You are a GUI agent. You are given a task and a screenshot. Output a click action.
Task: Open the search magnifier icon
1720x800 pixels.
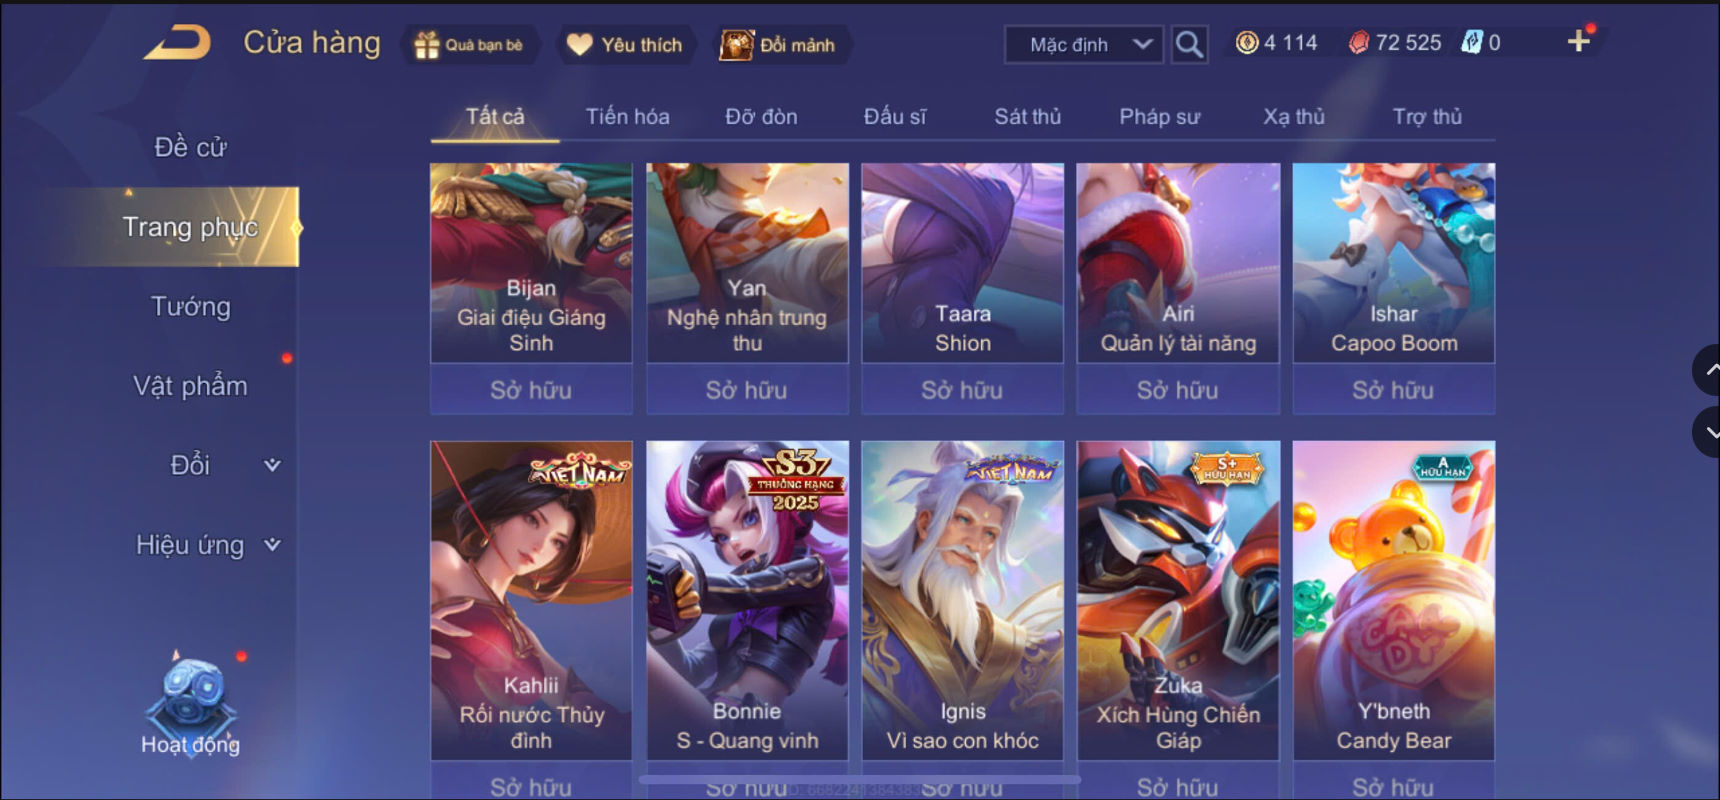pos(1189,44)
